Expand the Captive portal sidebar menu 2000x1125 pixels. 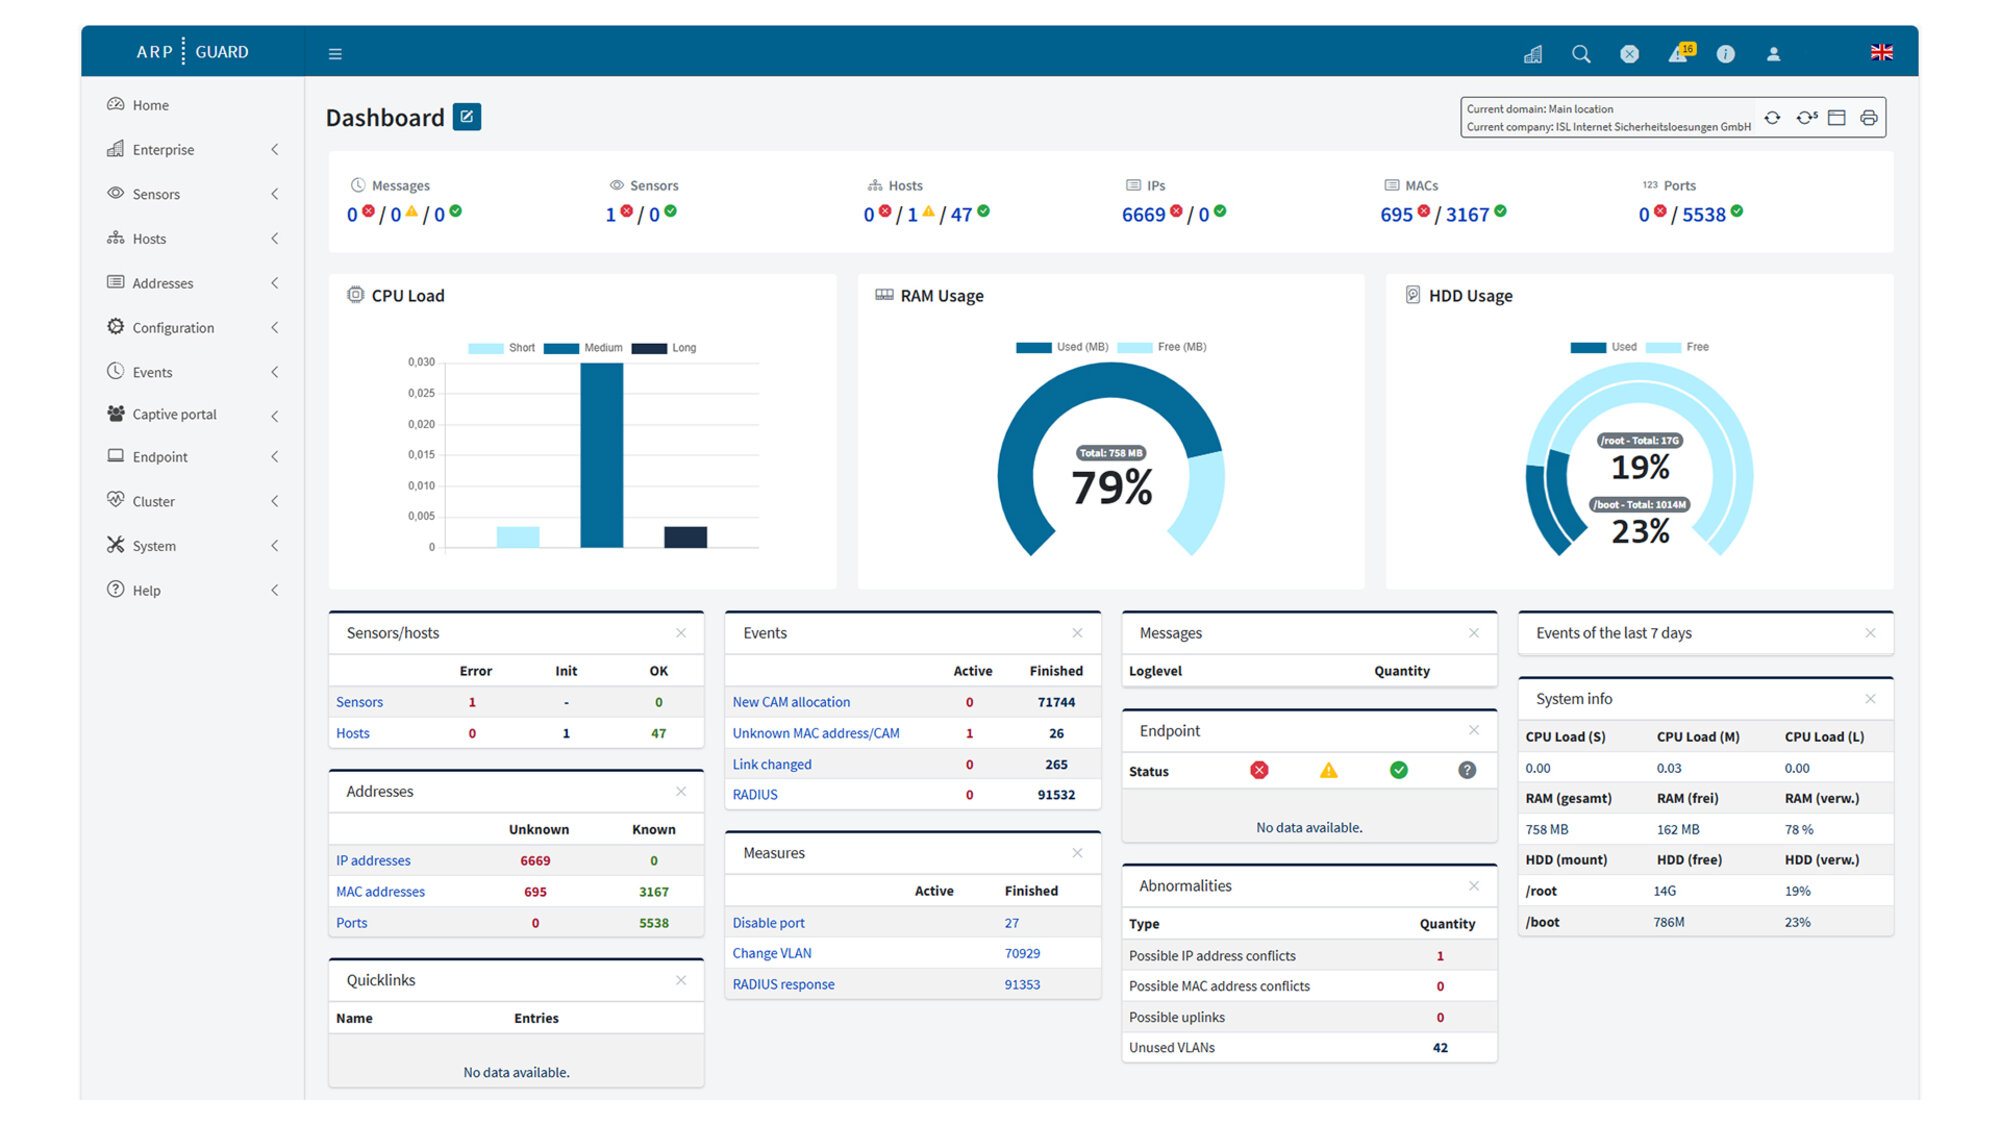[174, 414]
